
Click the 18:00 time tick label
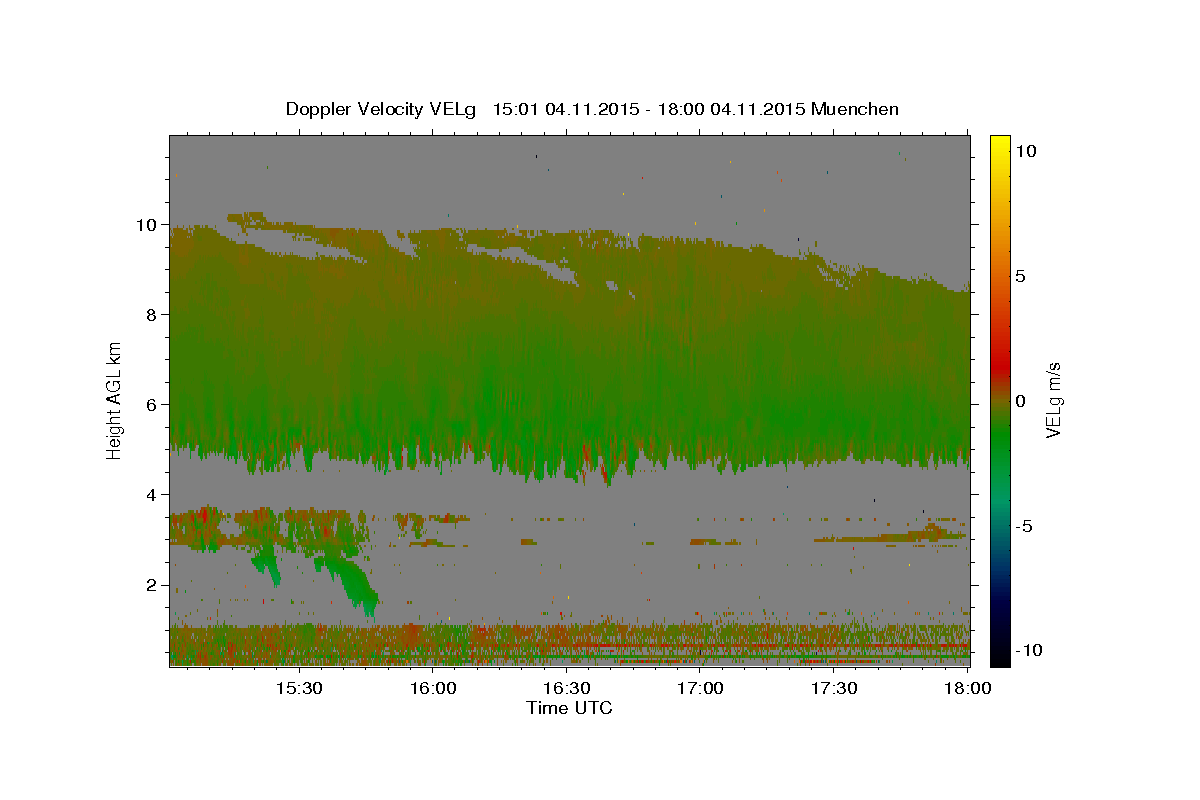[967, 688]
